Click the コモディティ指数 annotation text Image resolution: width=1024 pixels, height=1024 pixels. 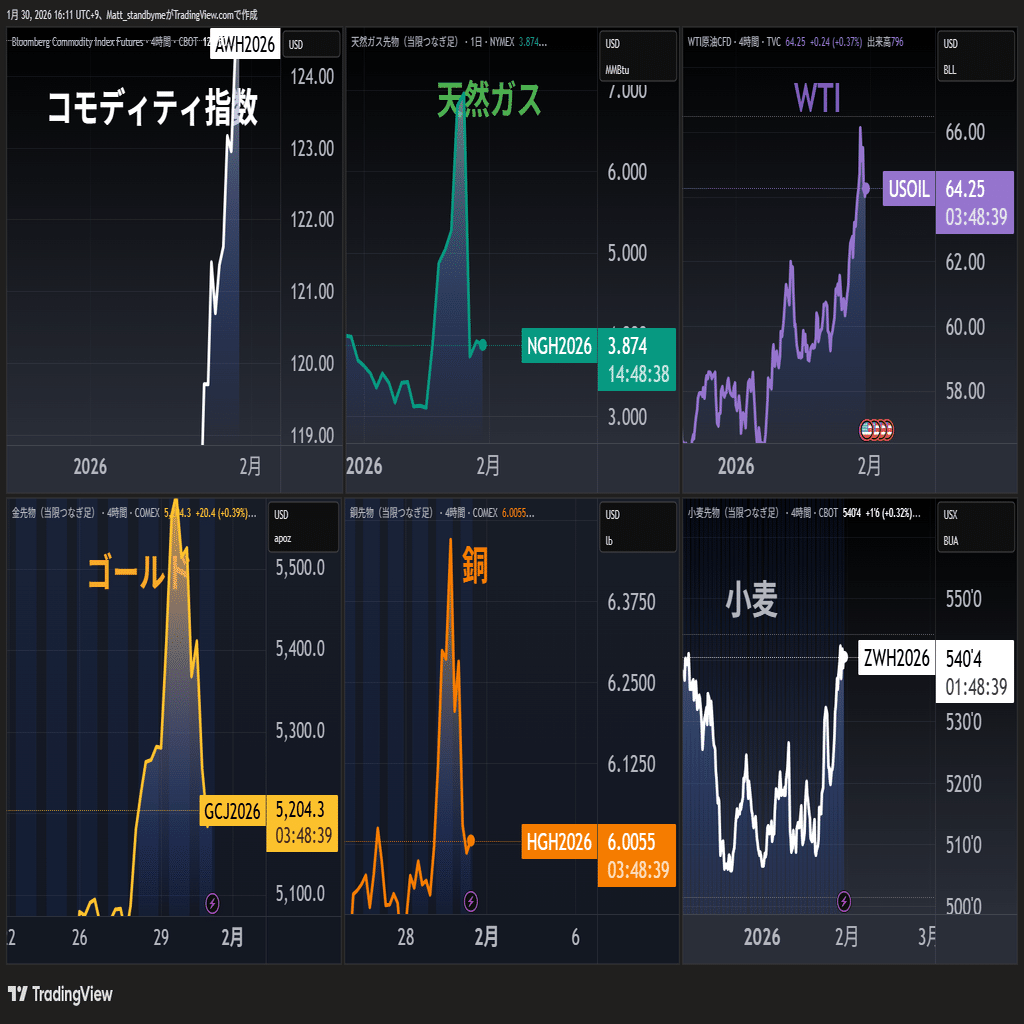[153, 108]
